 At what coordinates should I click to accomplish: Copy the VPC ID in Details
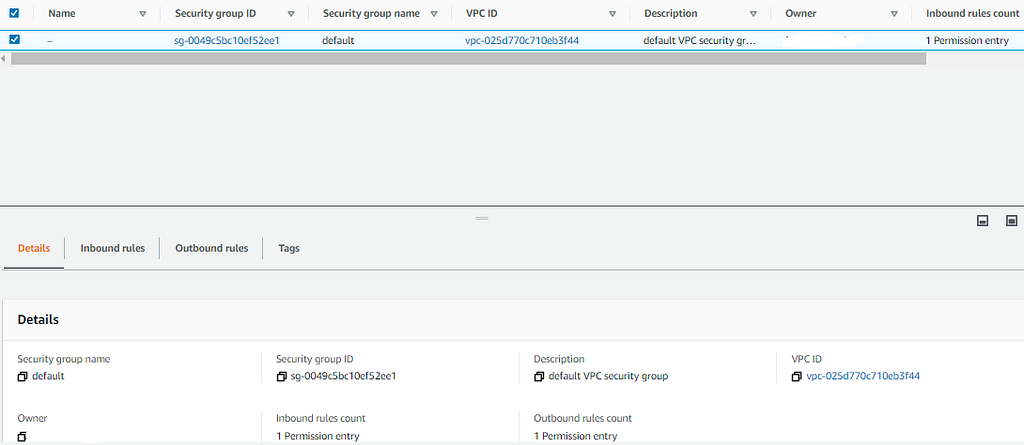tap(796, 376)
